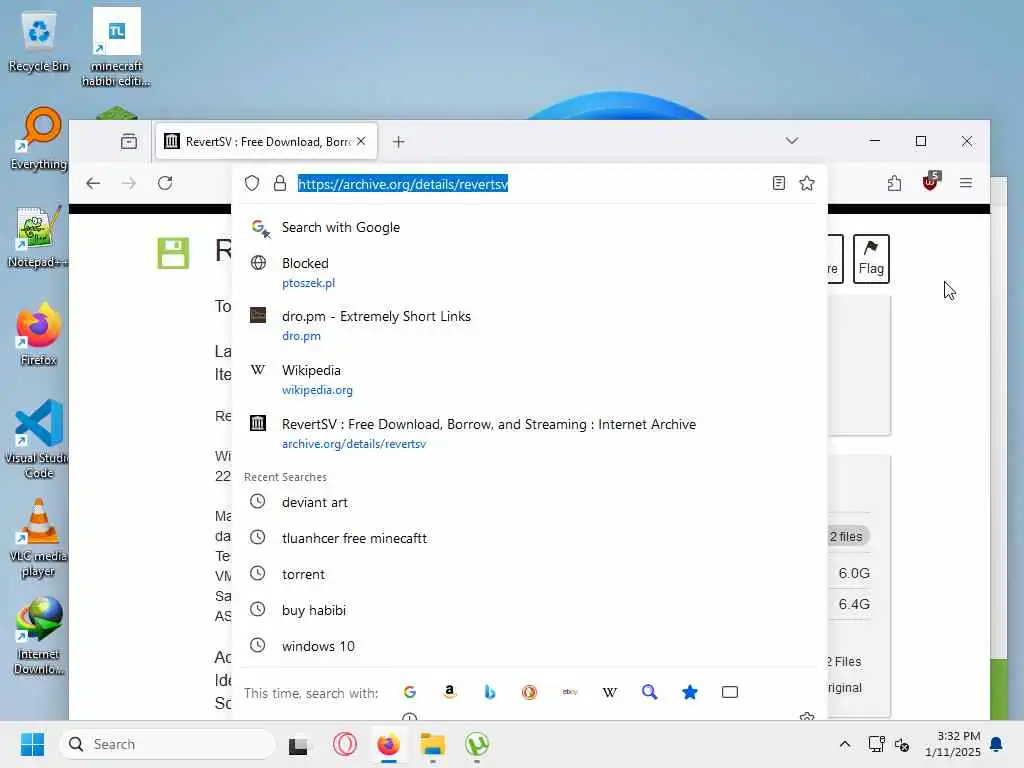The width and height of the screenshot is (1024, 768).
Task: Open Firefox extensions puzzle icon
Action: click(895, 183)
